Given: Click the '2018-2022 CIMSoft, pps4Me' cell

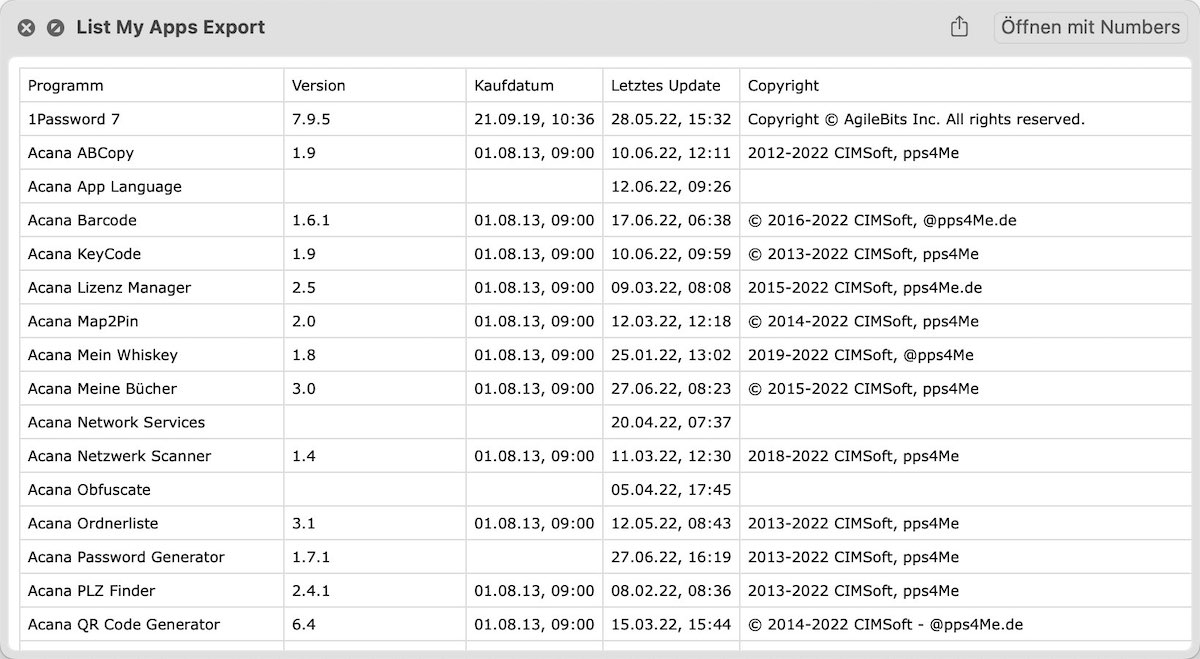Looking at the screenshot, I should 968,456.
